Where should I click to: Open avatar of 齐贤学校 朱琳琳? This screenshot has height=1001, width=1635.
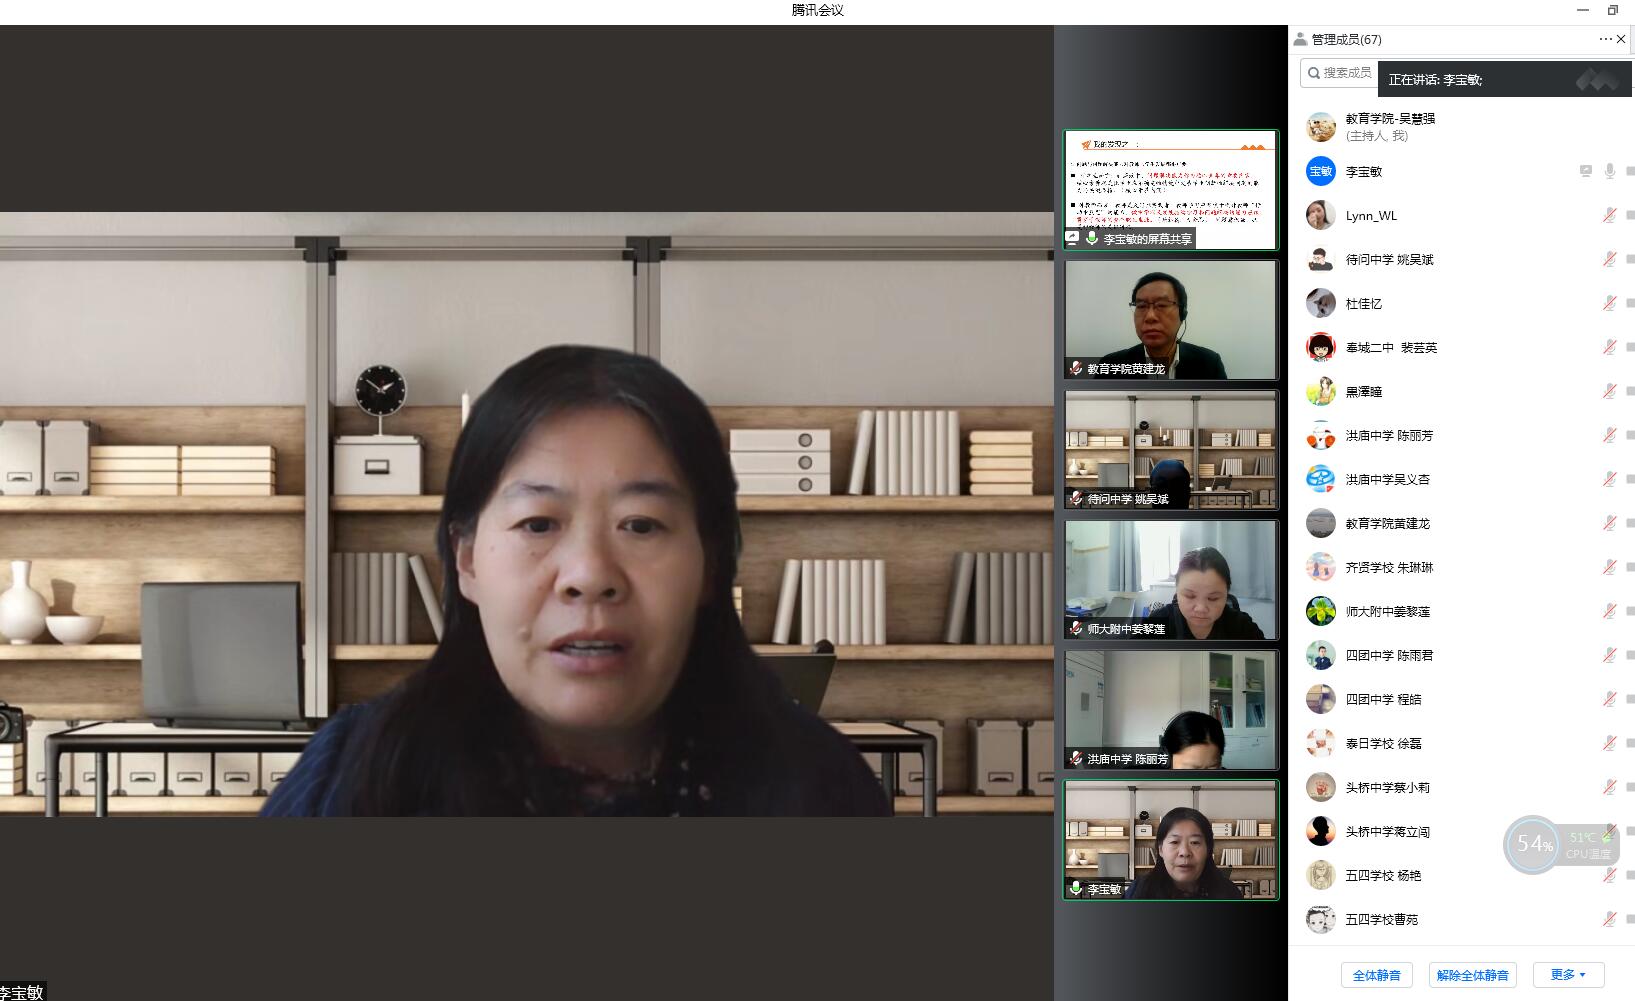pos(1321,567)
